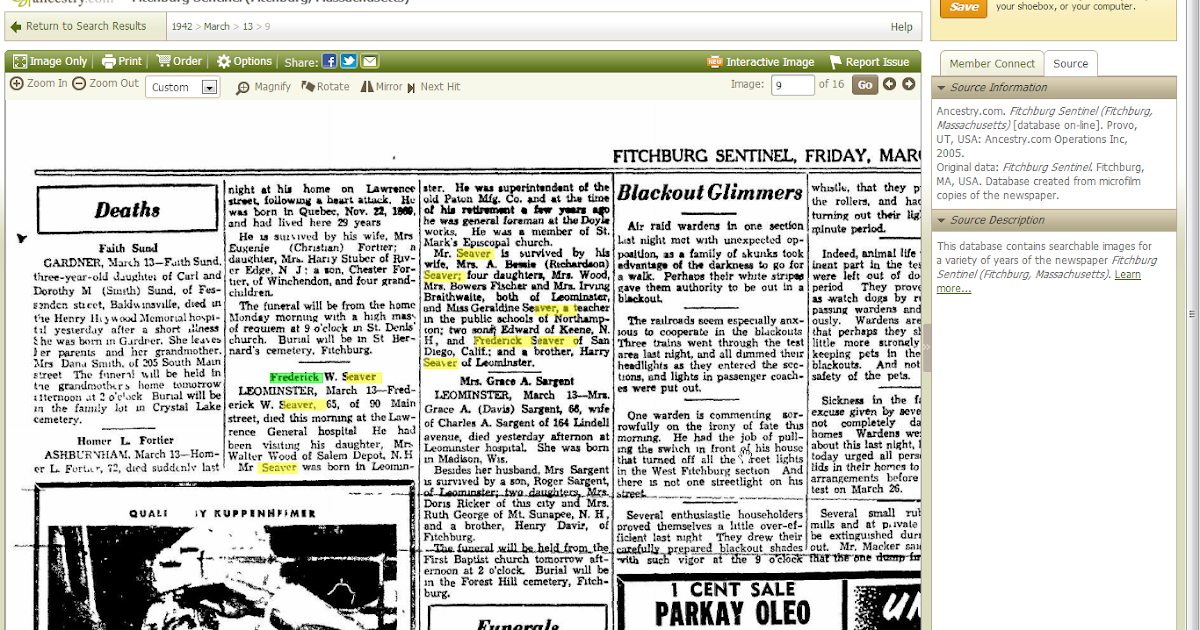Click the Deaths column heading
Image resolution: width=1200 pixels, height=630 pixels.
pos(127,210)
